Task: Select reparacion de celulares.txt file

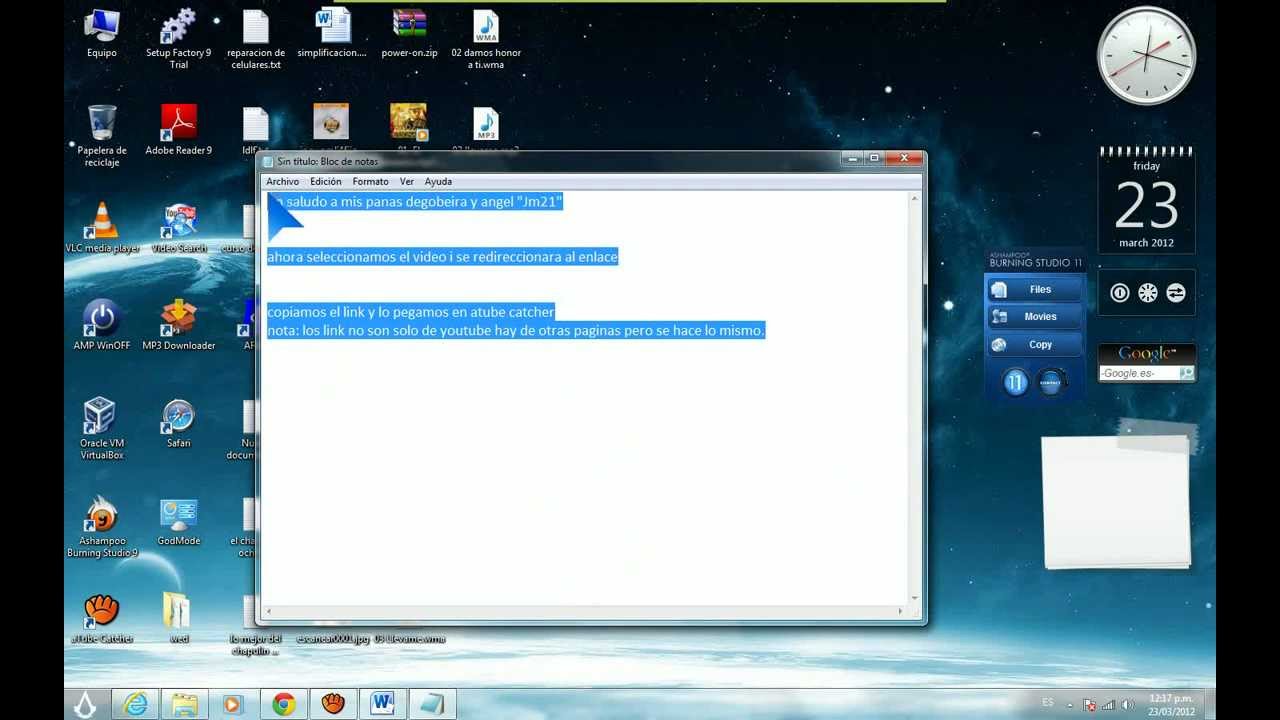Action: (256, 40)
